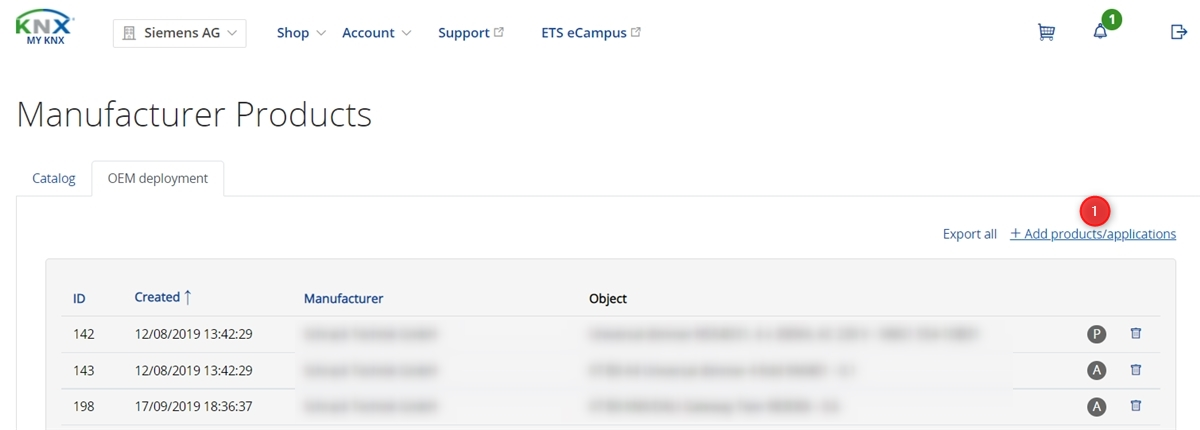Viewport: 1200px width, 430px height.
Task: Delete product row with ID 143
Action: pyautogui.click(x=1136, y=370)
